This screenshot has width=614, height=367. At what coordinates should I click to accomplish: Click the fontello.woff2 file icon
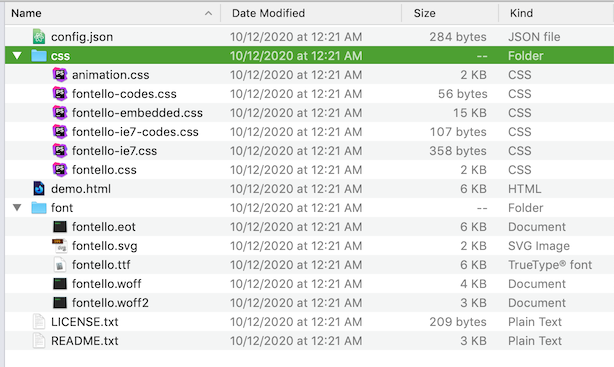[60, 302]
